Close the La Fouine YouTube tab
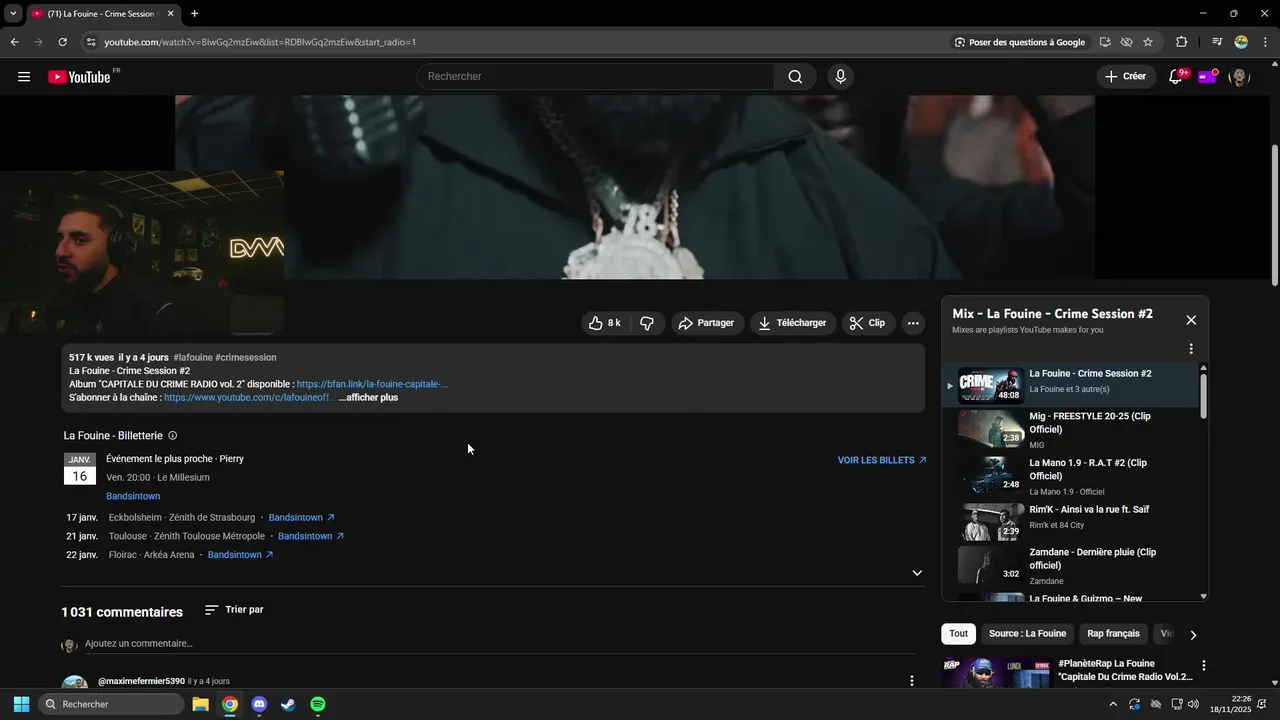The width and height of the screenshot is (1280, 720). 170,14
